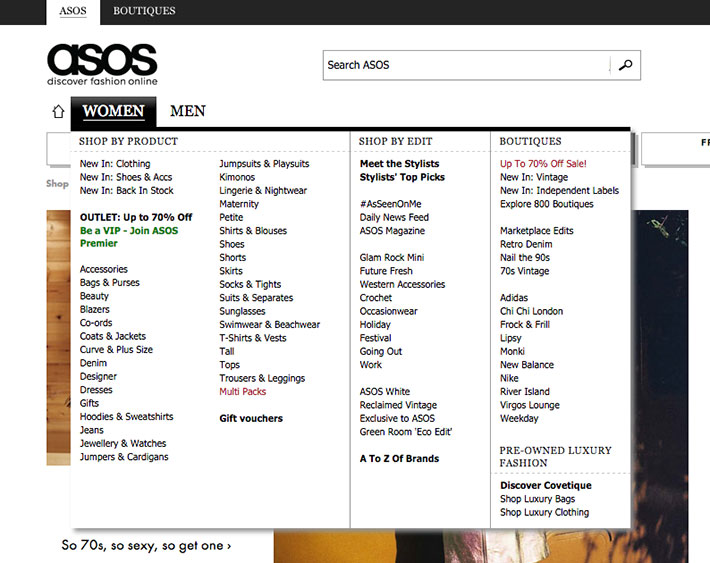The width and height of the screenshot is (710, 563).
Task: Select Socks & Tights
Action: [x=250, y=284]
